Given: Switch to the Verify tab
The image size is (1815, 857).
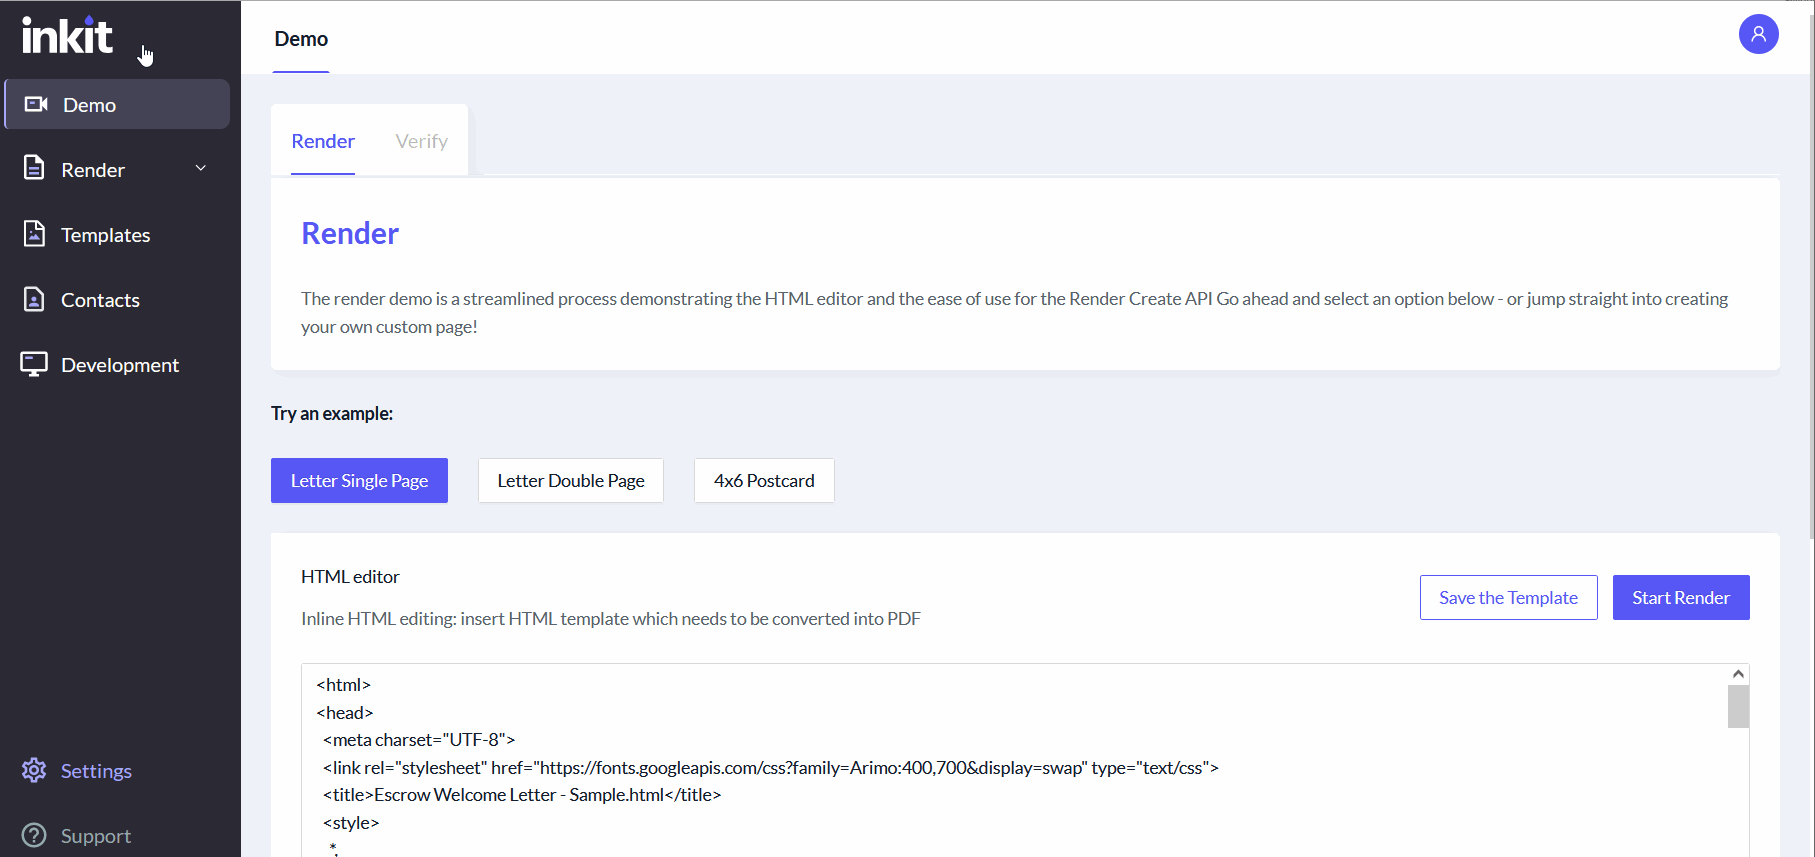Looking at the screenshot, I should [421, 141].
